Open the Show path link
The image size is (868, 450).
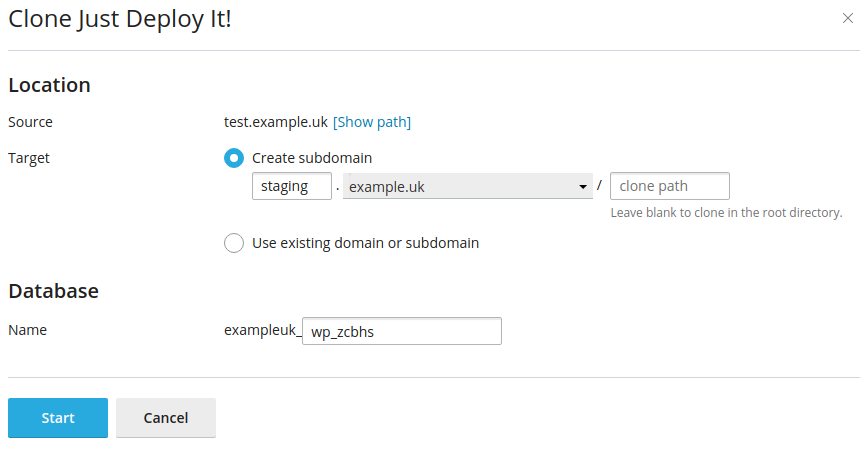371,122
